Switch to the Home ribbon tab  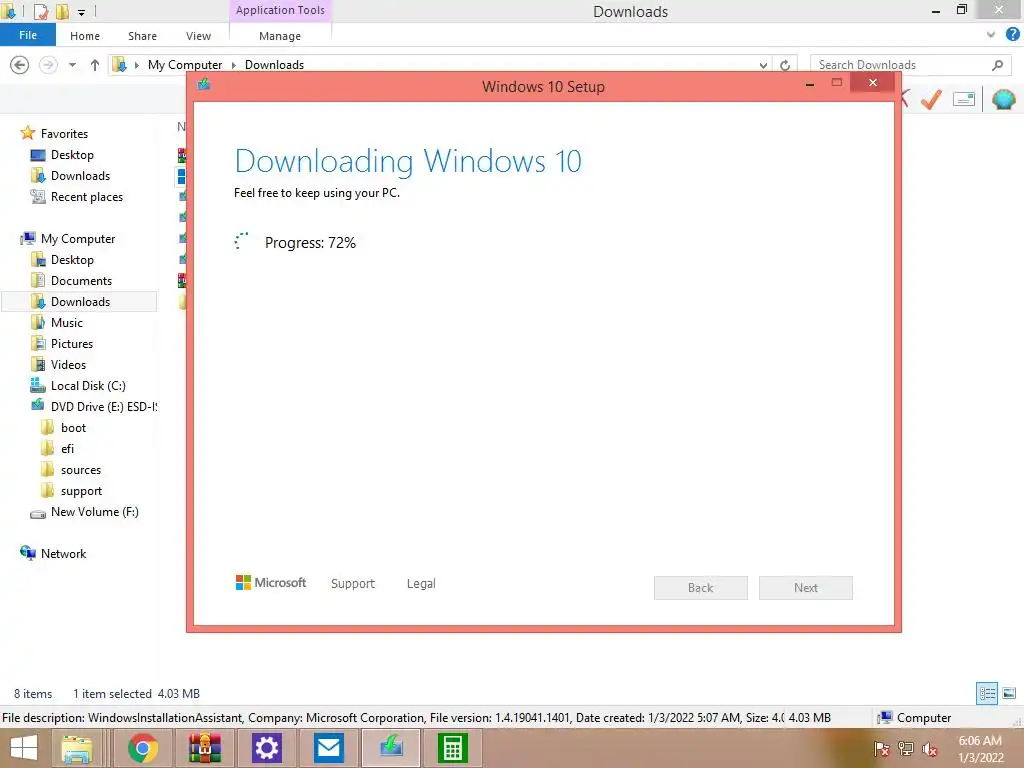click(85, 36)
